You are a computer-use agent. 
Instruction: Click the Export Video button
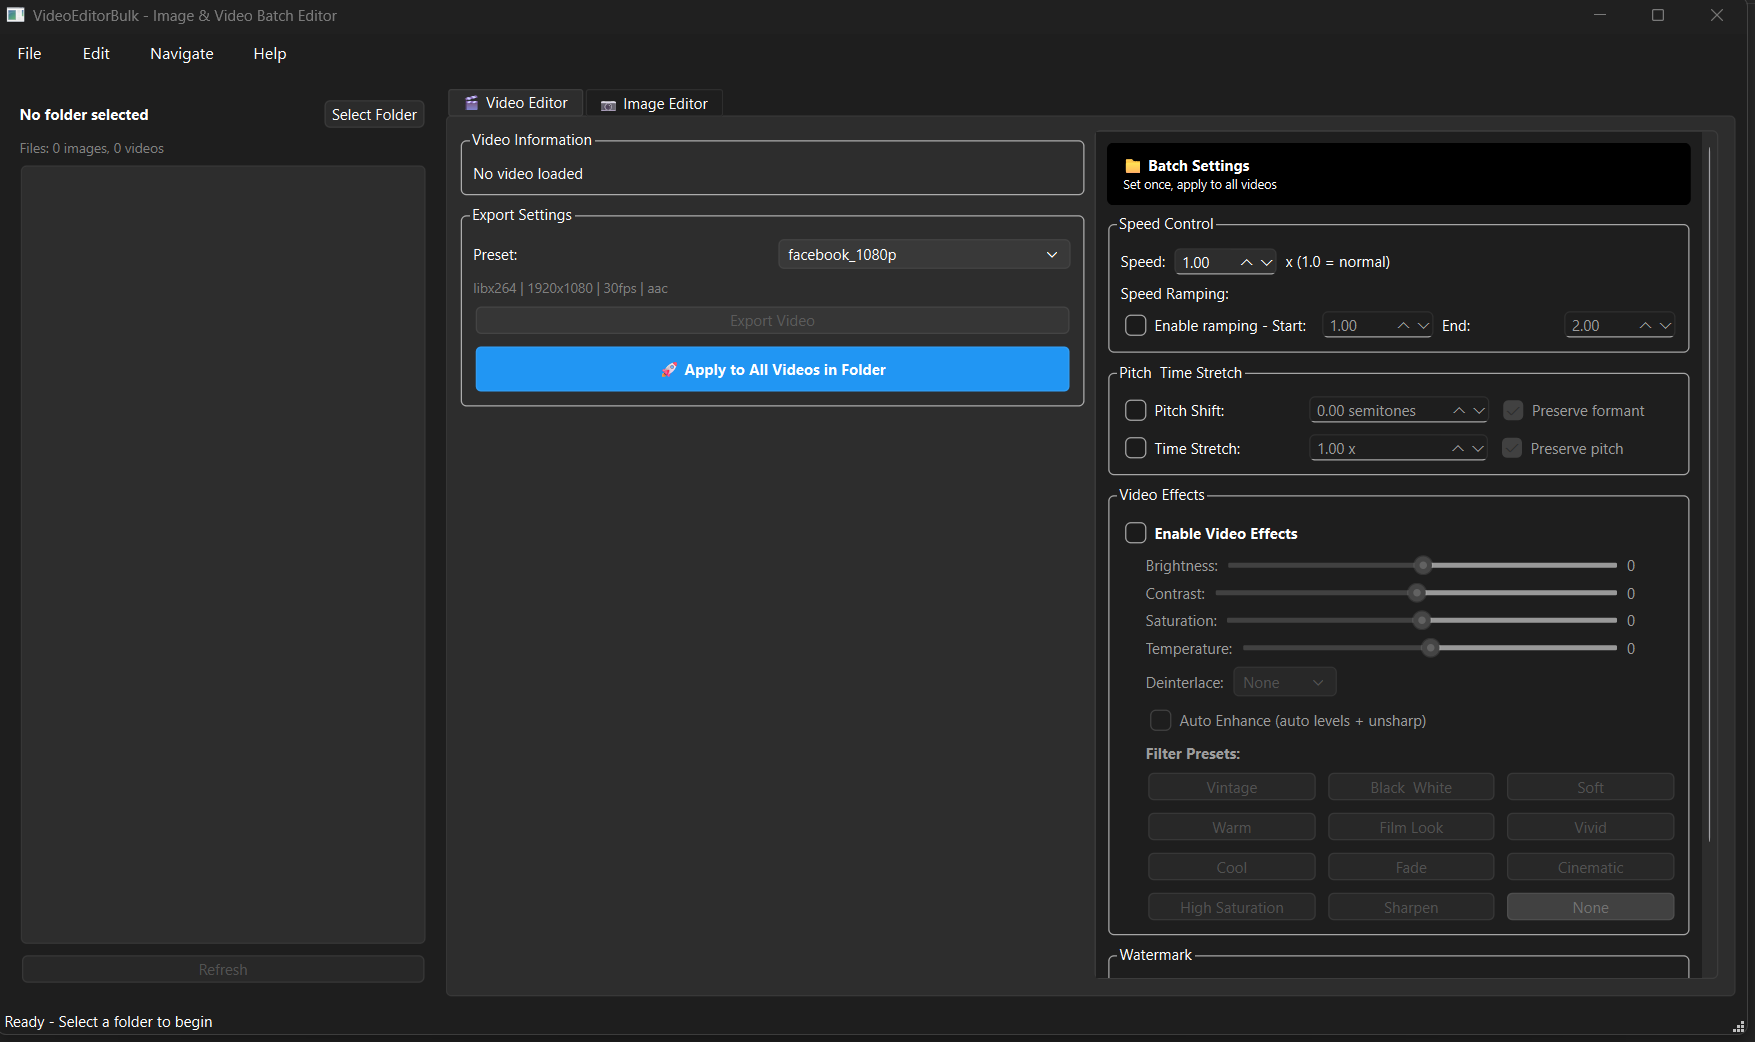772,321
